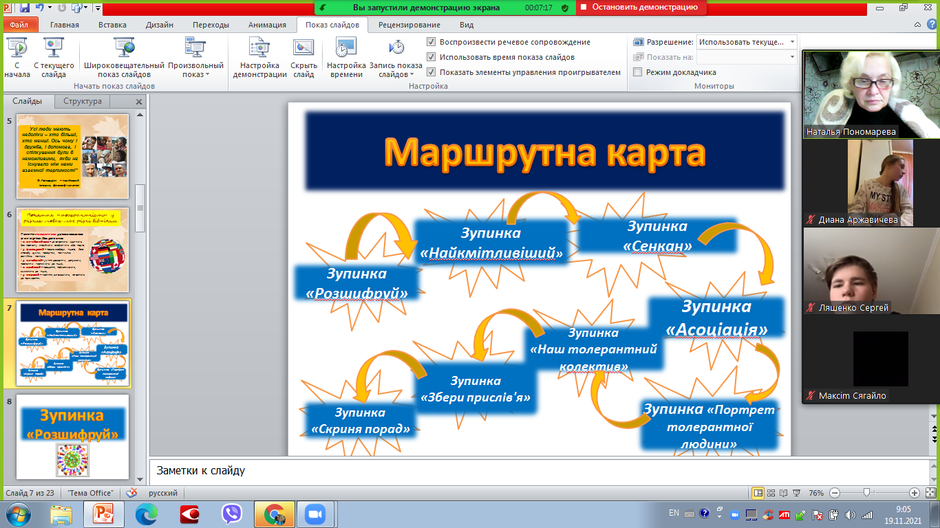Uncheck the narration playback checkbox
940x528 pixels.
431,42
